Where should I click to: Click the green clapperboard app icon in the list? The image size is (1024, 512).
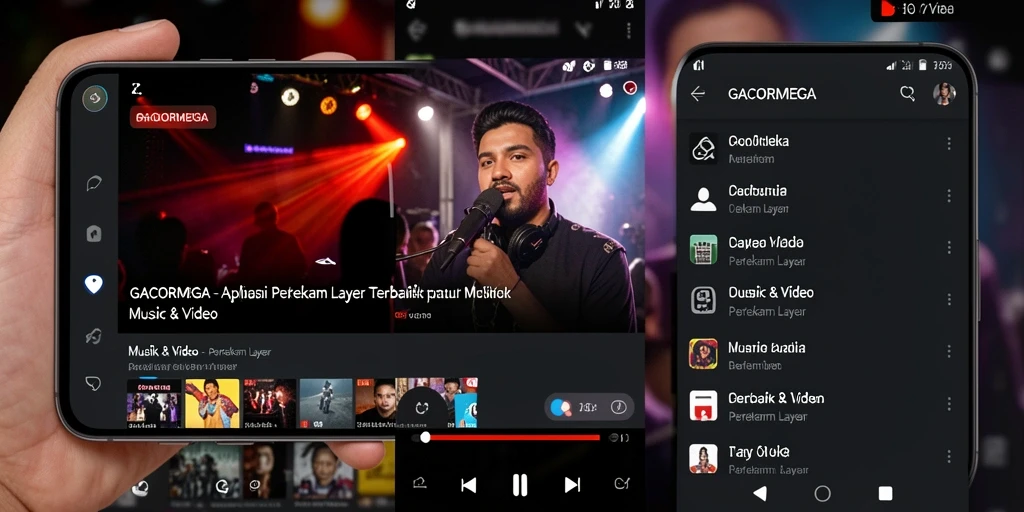coord(703,249)
